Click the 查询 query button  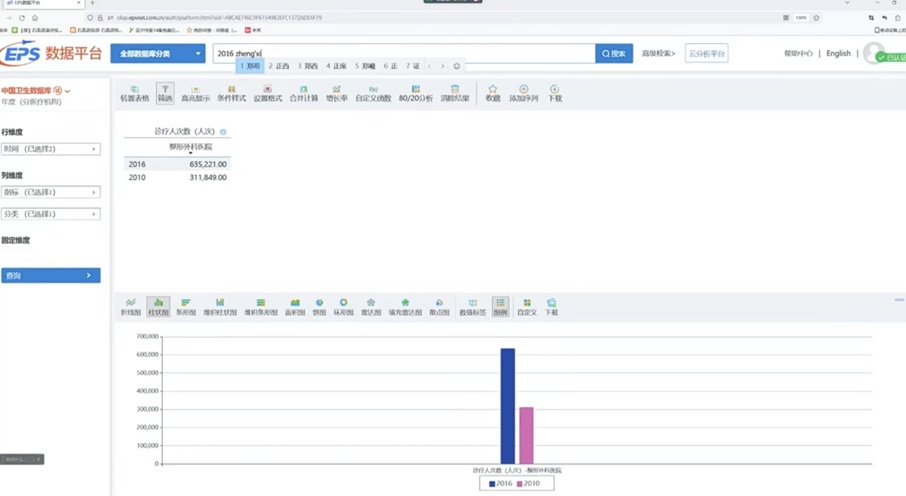[x=50, y=275]
